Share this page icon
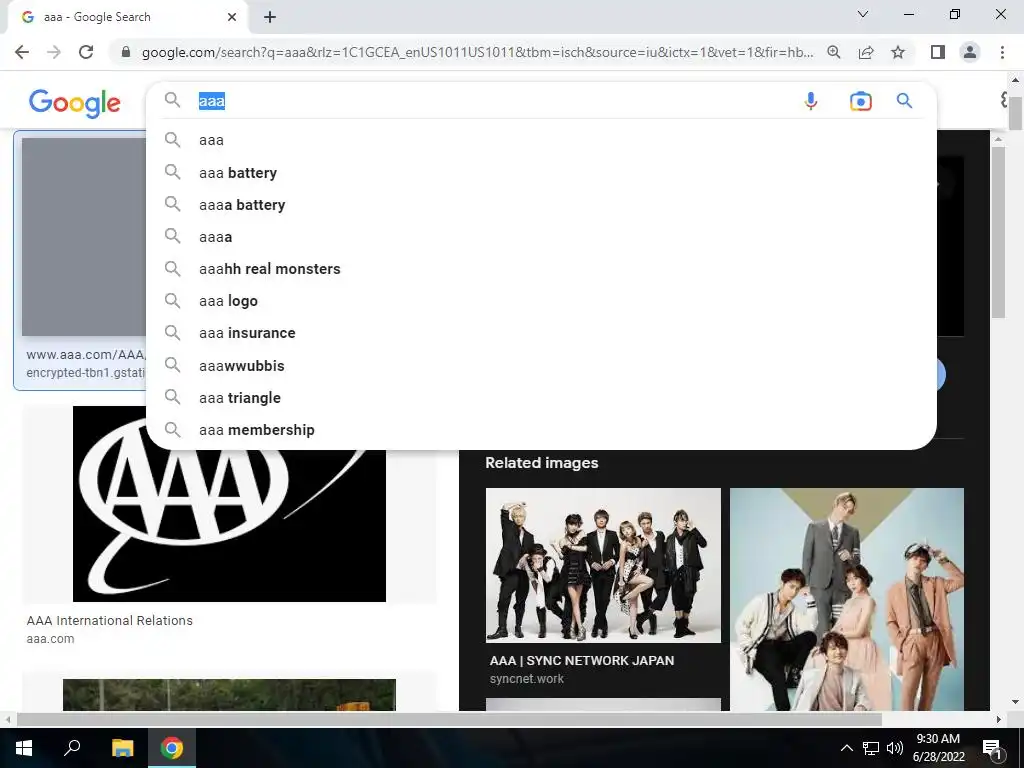The image size is (1024, 768). point(866,52)
